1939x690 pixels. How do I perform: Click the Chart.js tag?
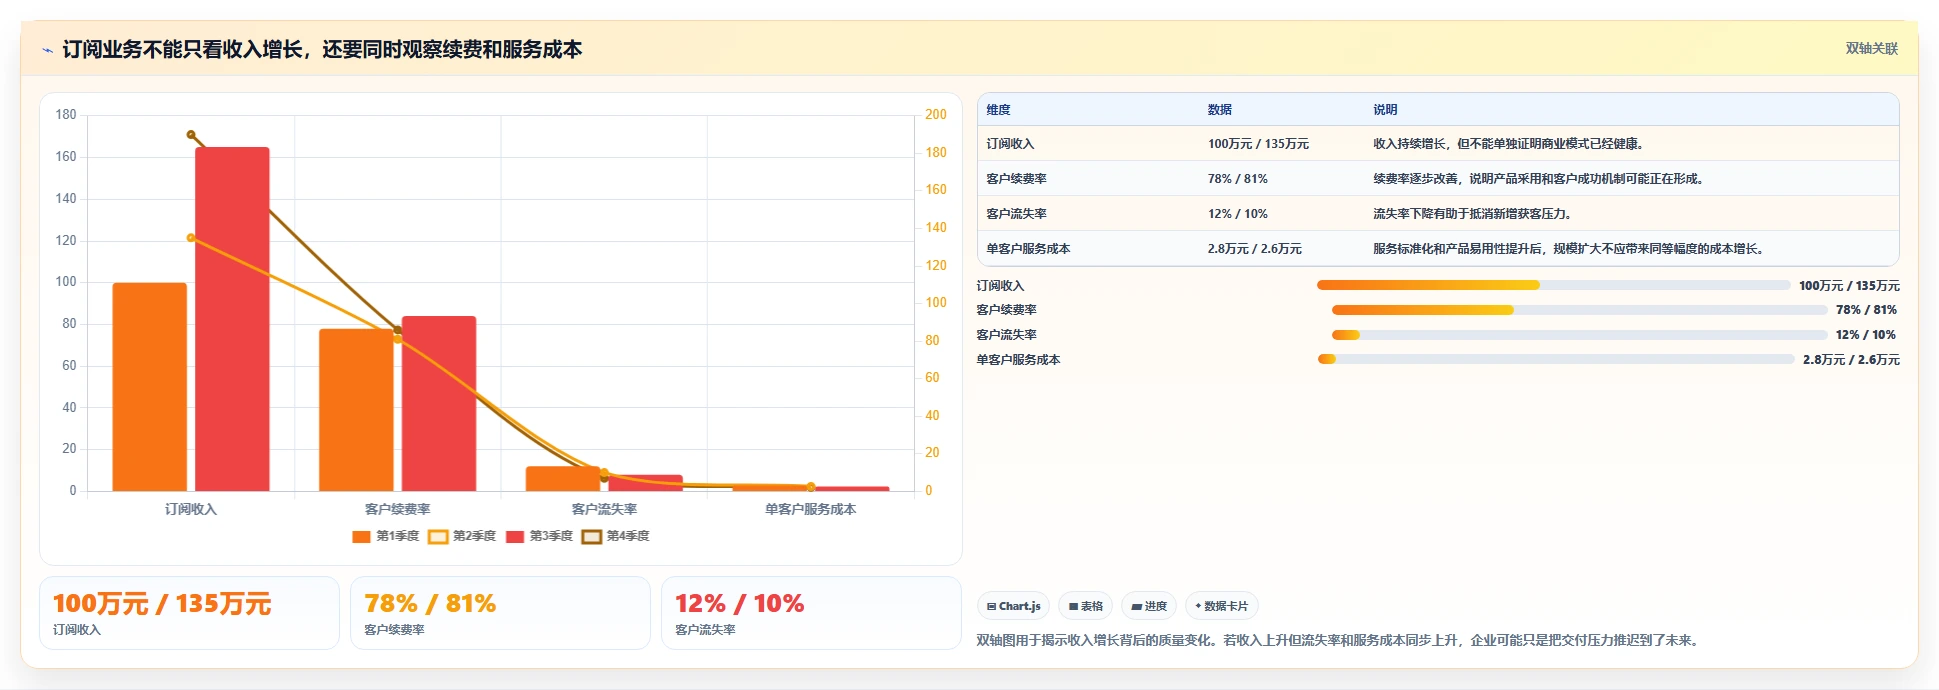(1013, 606)
